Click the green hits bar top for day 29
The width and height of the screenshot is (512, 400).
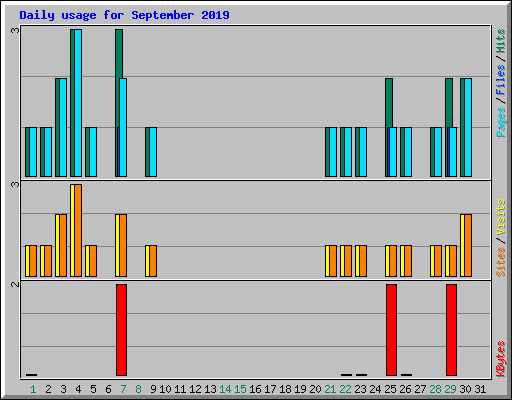[x=449, y=103]
